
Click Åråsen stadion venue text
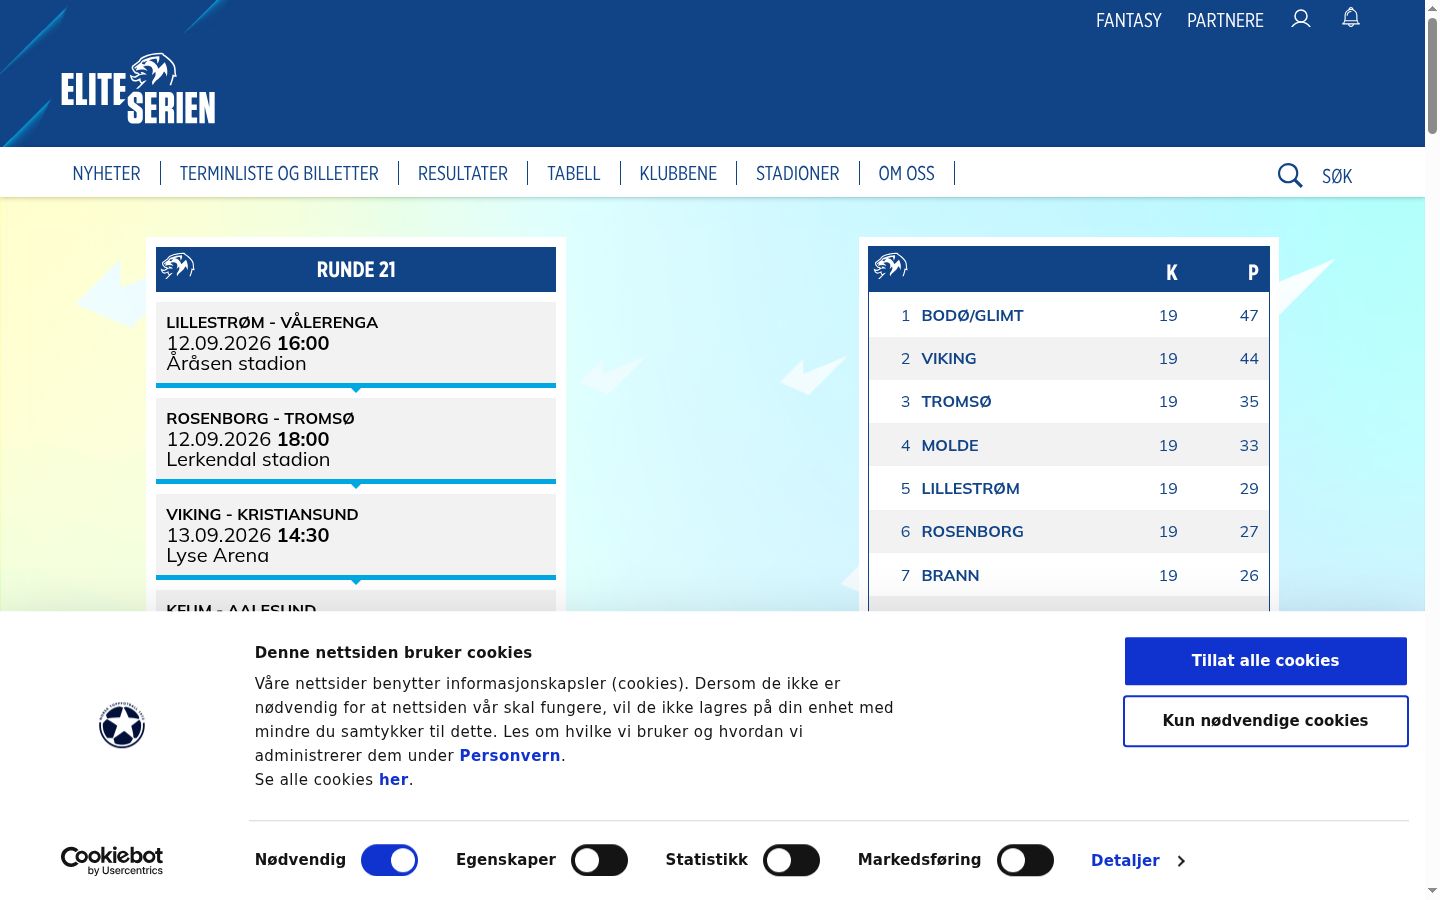tap(236, 363)
